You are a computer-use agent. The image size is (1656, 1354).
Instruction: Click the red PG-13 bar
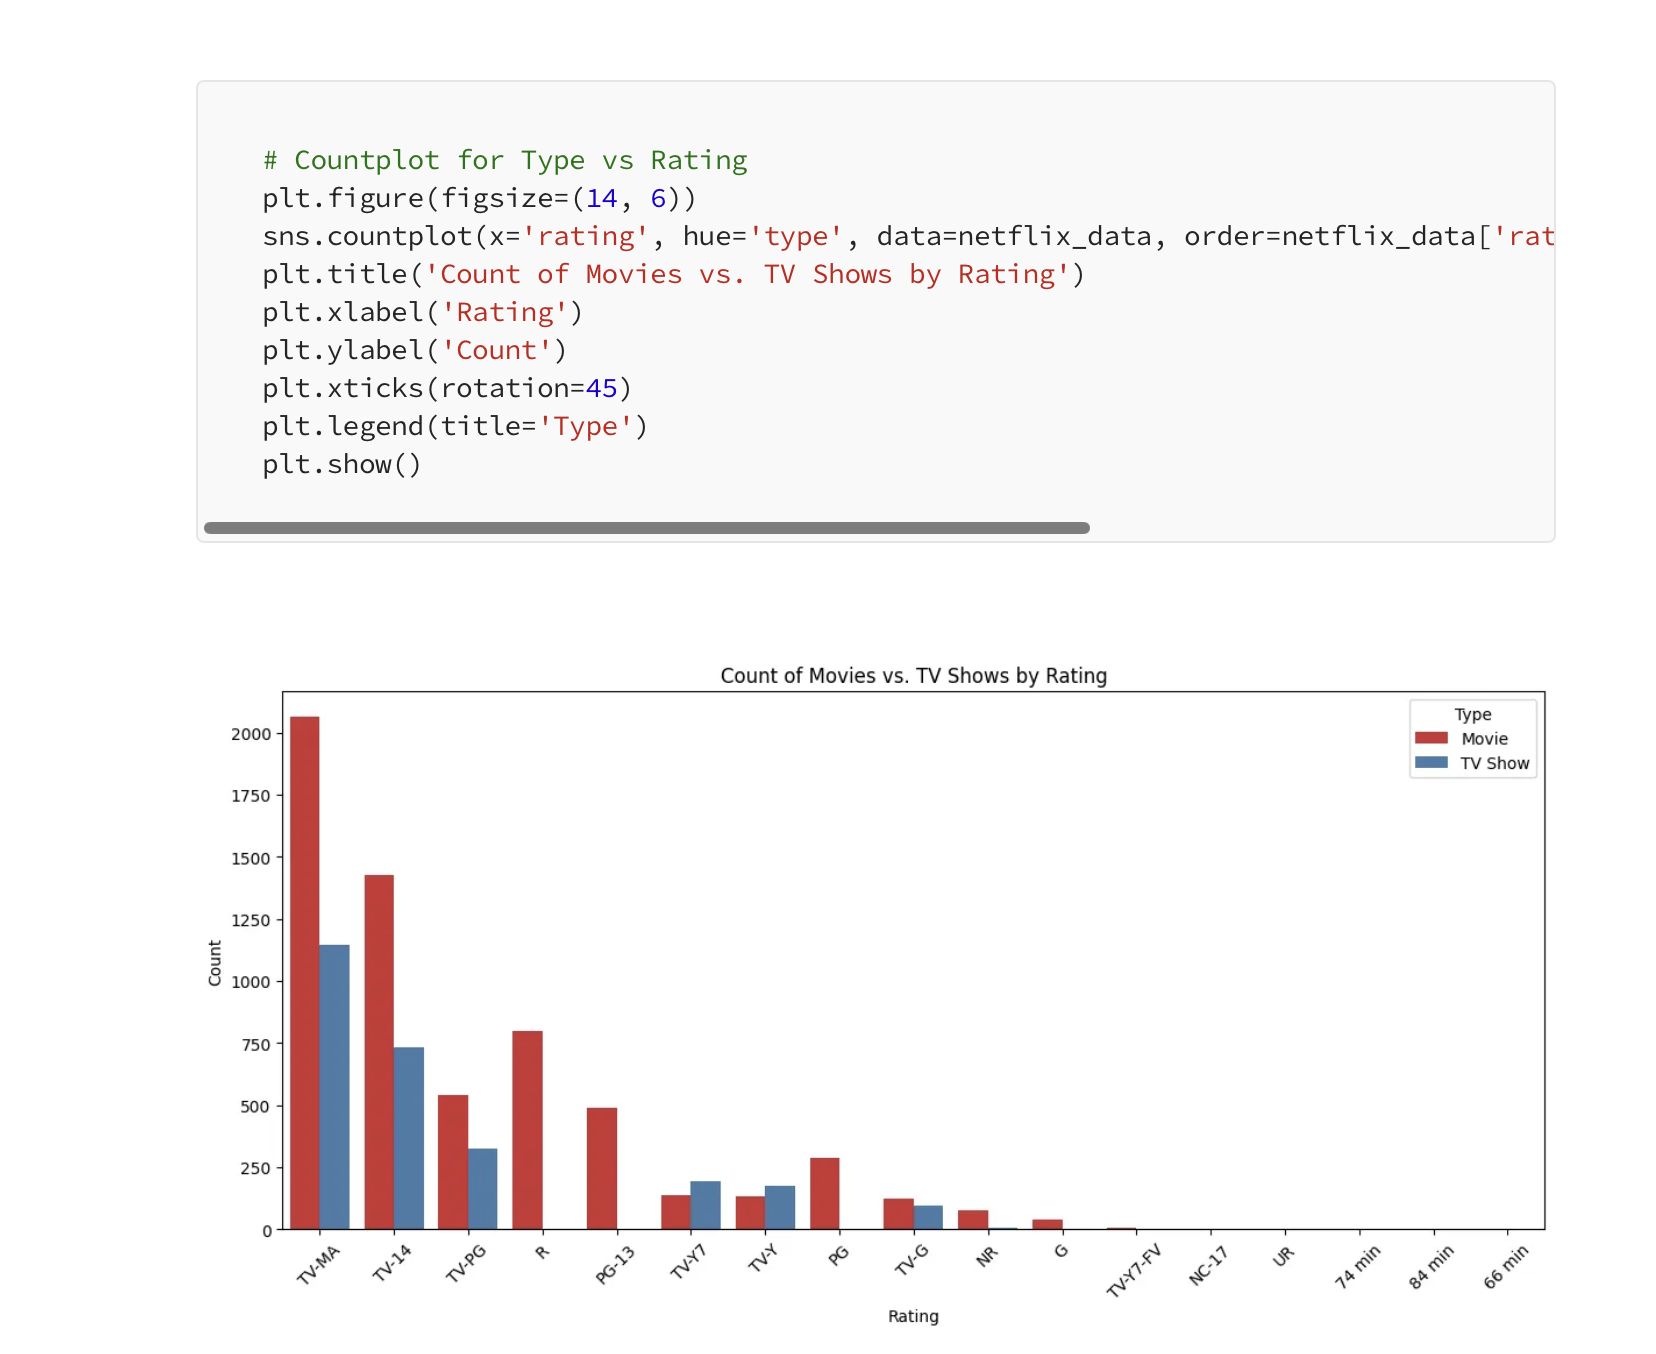(x=602, y=1168)
